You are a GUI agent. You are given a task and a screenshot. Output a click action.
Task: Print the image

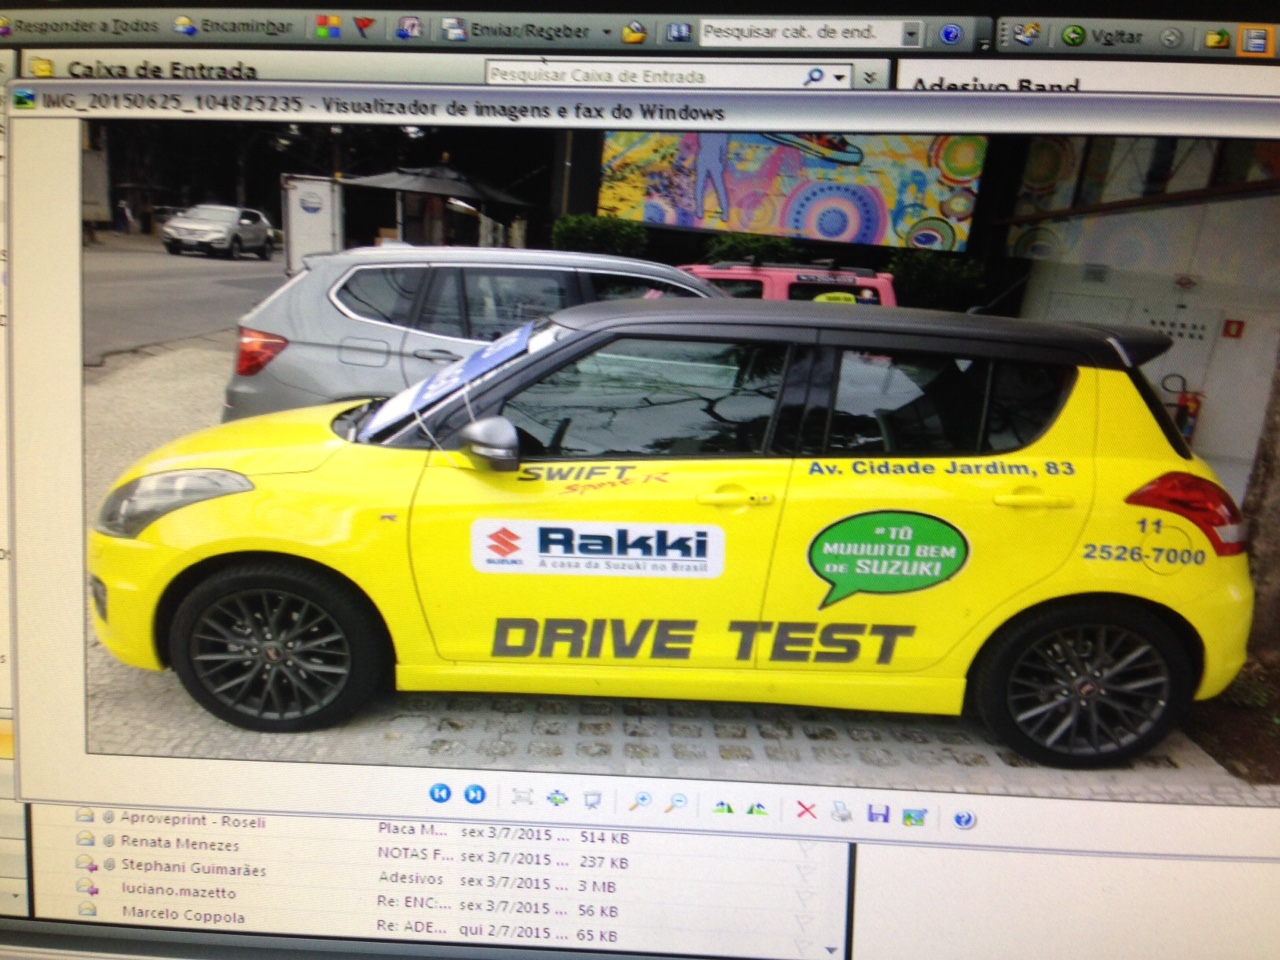click(841, 812)
